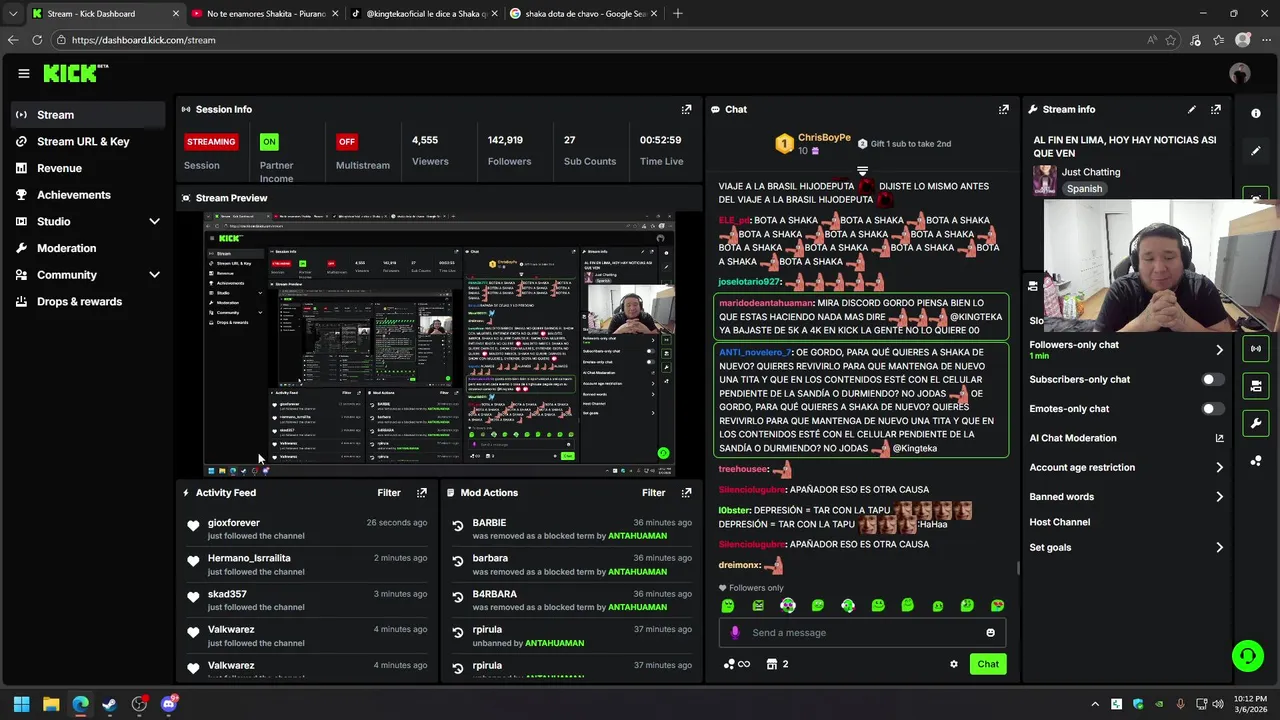Open Set goals settings
This screenshot has height=720, width=1280.
(1126, 548)
